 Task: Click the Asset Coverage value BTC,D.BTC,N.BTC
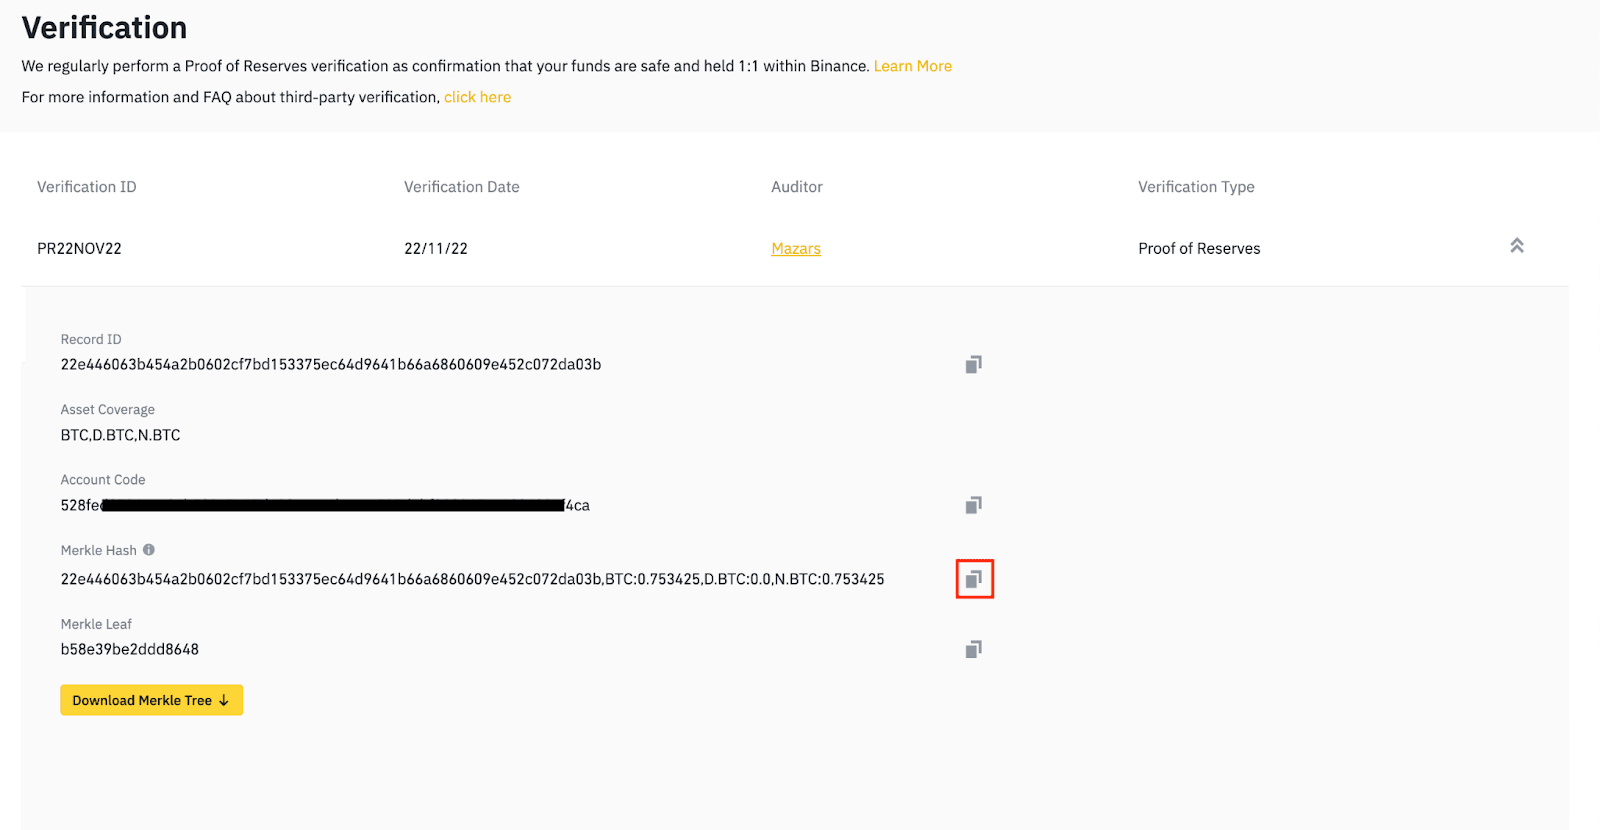[120, 435]
